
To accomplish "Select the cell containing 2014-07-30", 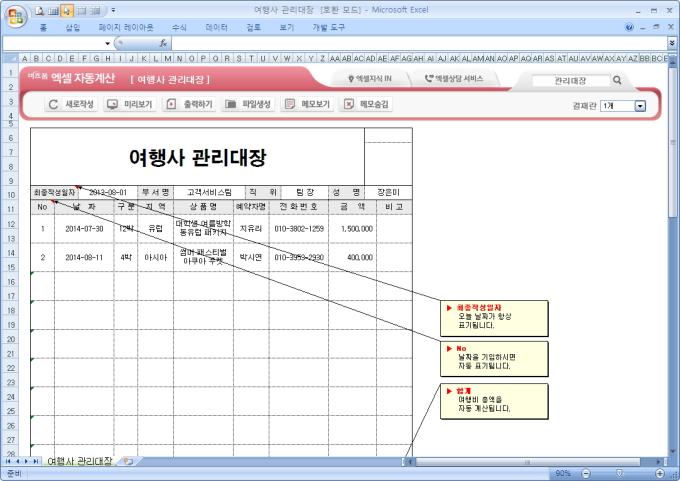I will coord(84,229).
